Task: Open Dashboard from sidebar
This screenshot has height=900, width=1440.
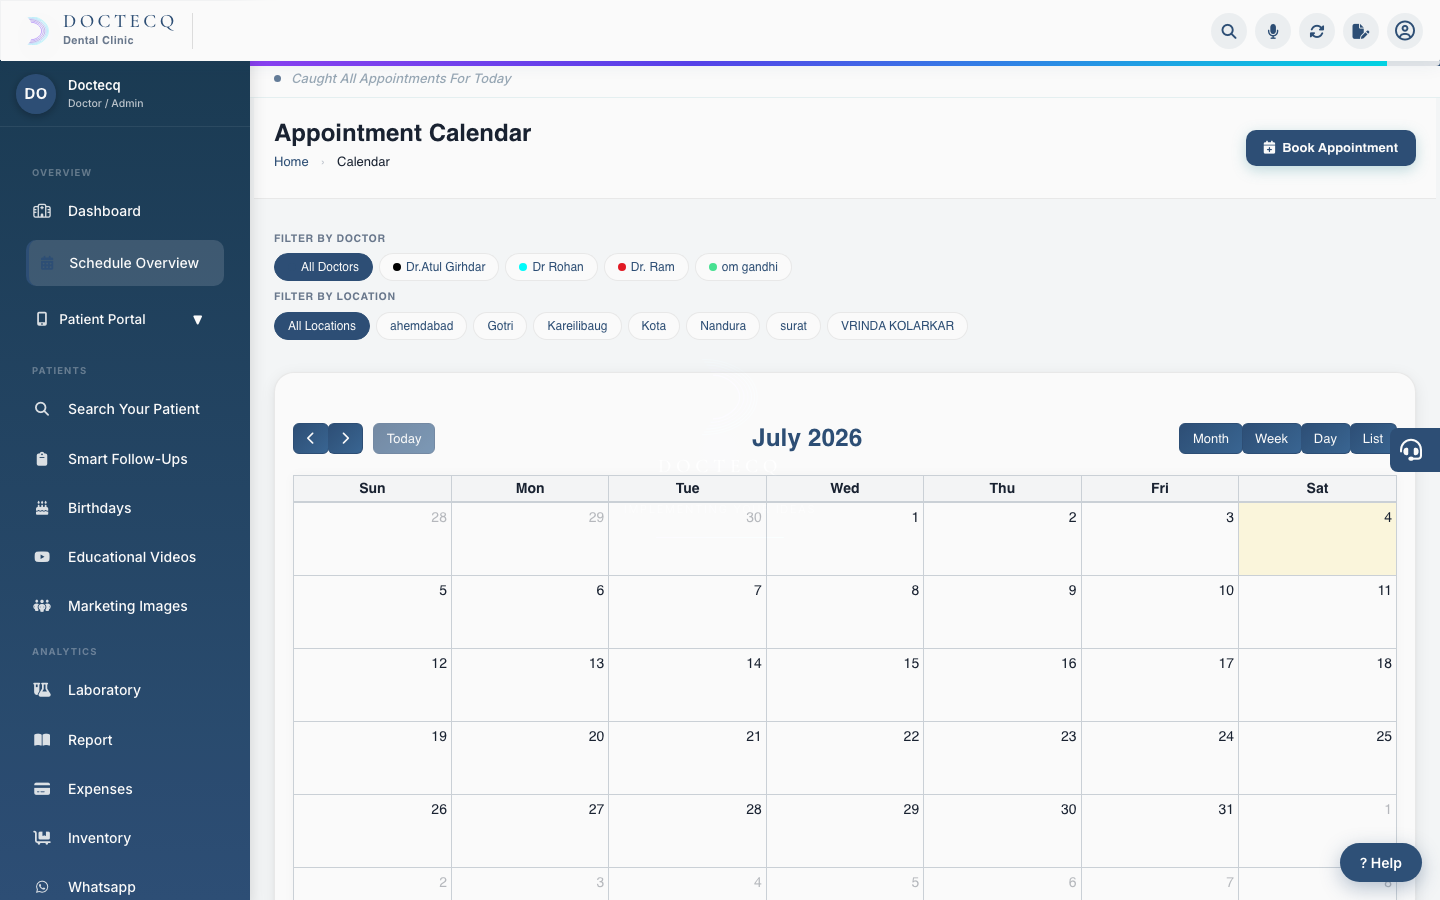Action: click(x=125, y=211)
